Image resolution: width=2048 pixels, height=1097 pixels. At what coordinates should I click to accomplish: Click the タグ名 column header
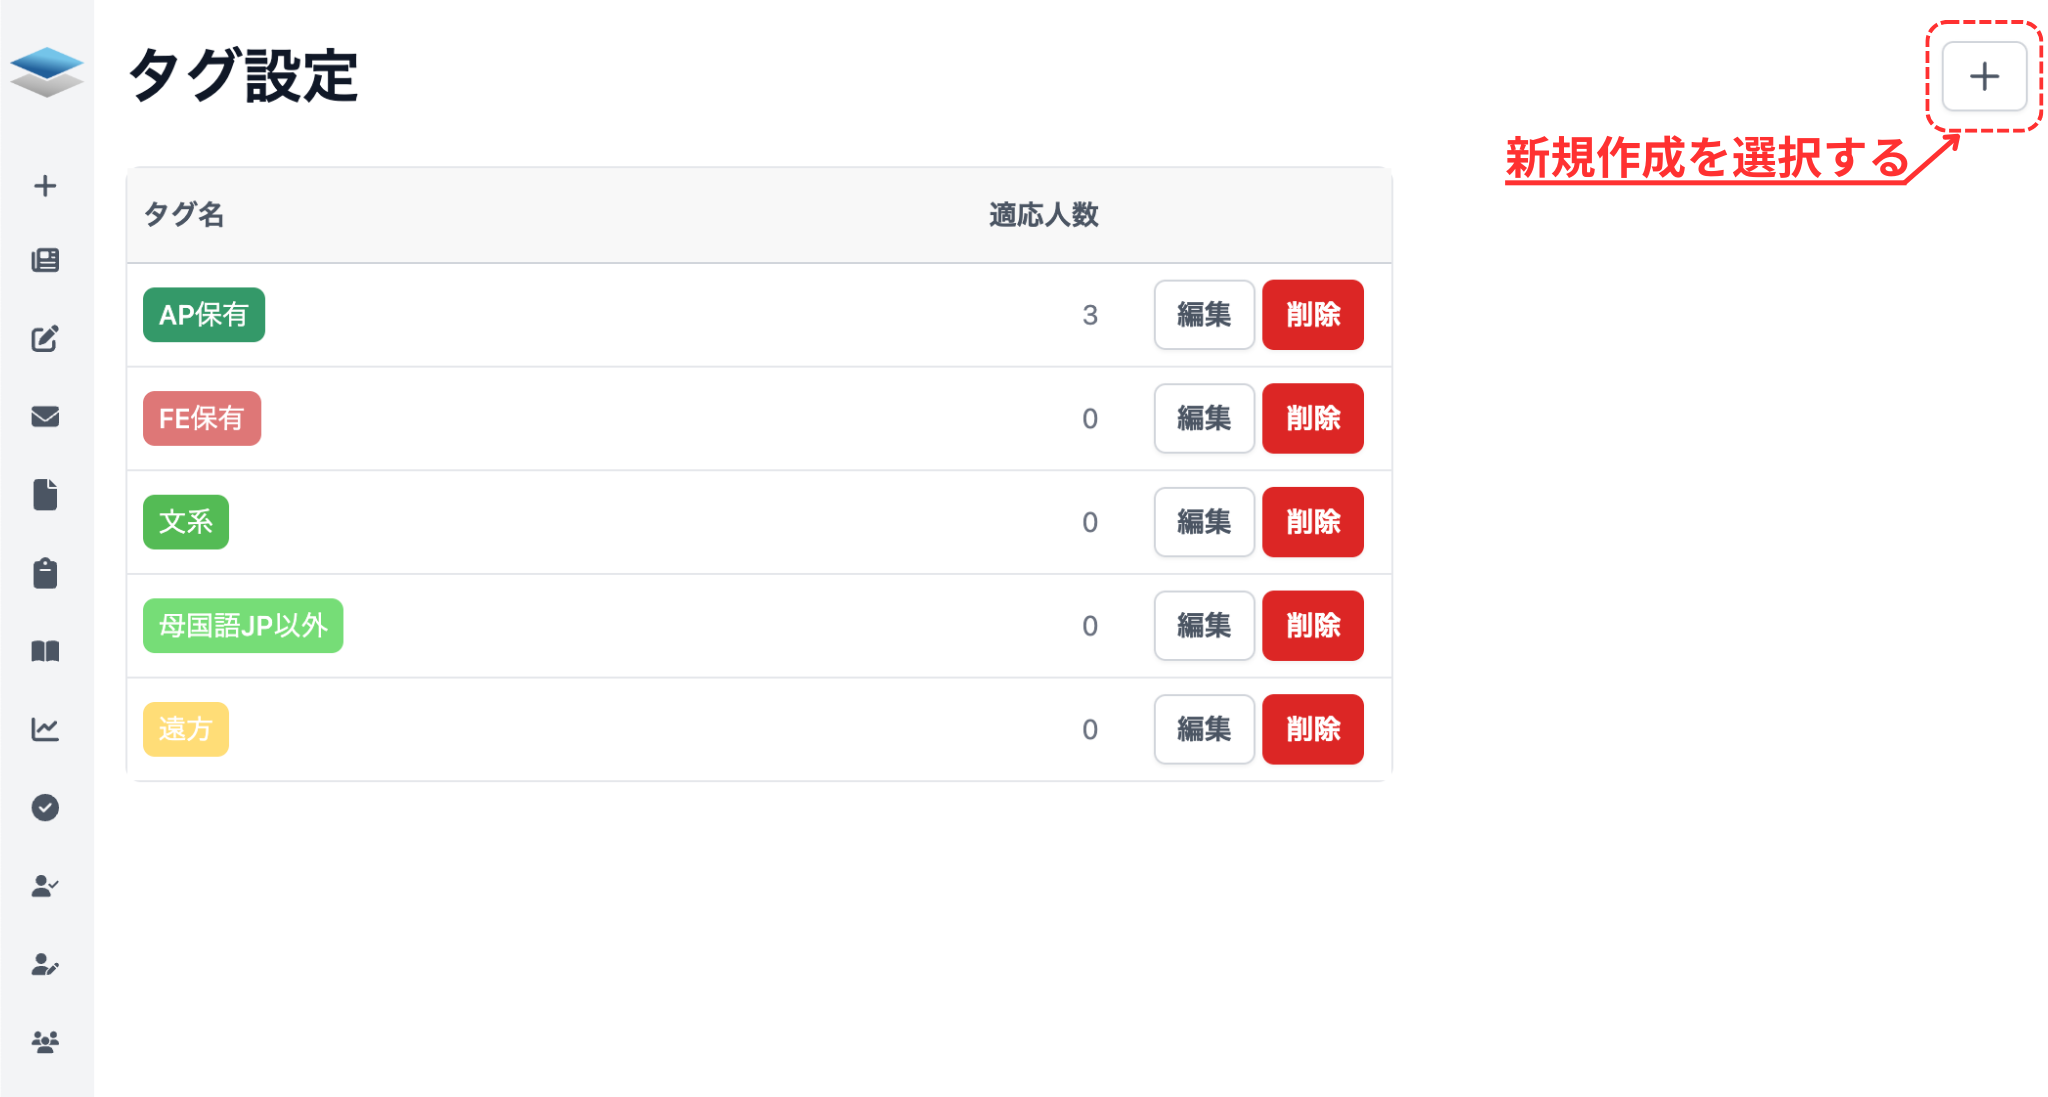(184, 215)
